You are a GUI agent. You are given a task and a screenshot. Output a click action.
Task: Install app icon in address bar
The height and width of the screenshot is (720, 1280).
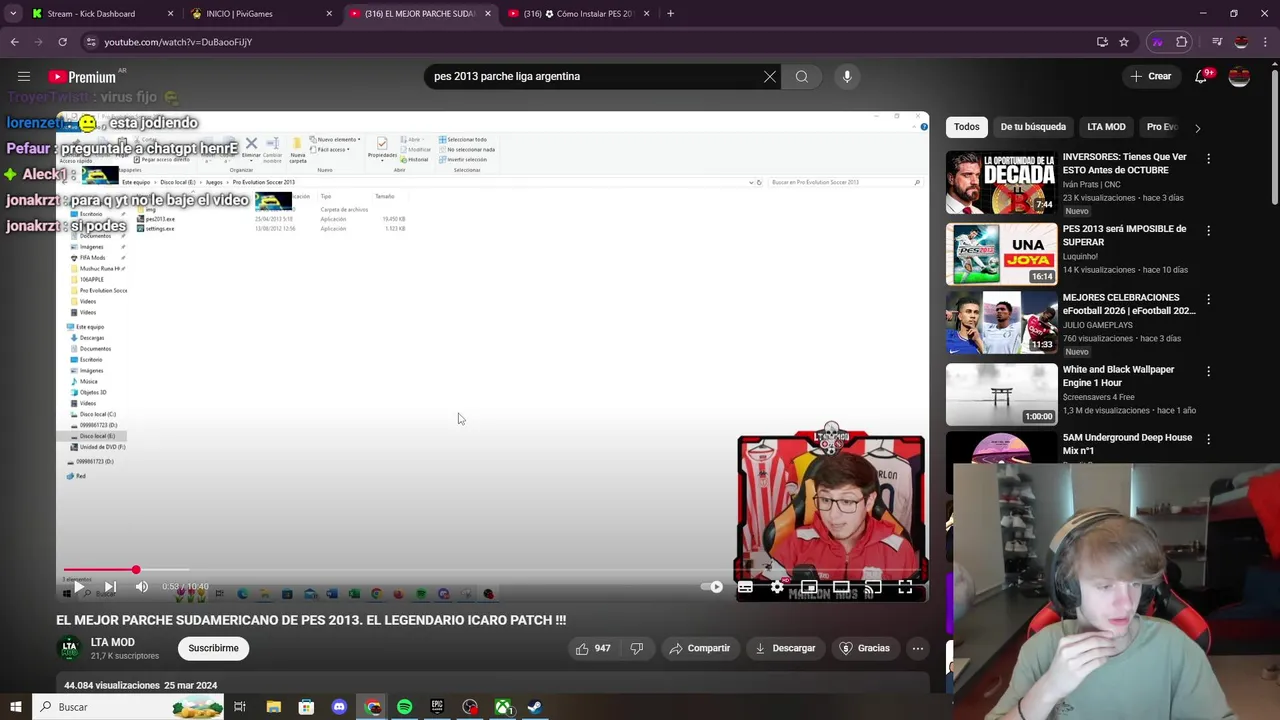point(1102,42)
